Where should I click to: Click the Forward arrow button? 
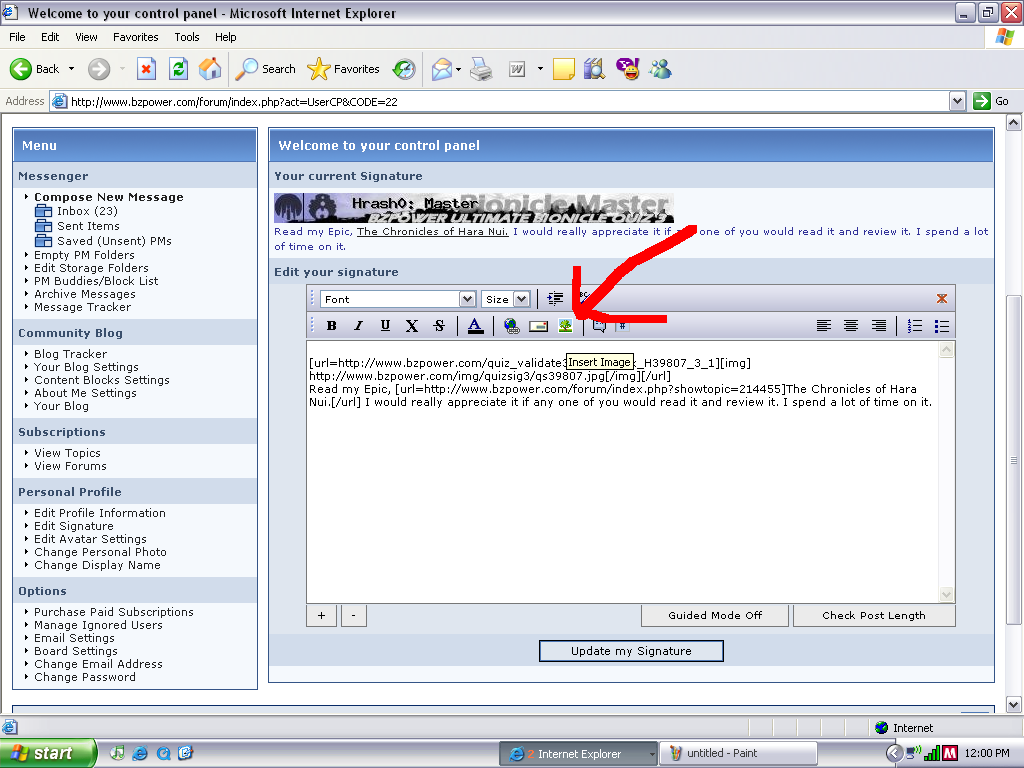[x=99, y=69]
